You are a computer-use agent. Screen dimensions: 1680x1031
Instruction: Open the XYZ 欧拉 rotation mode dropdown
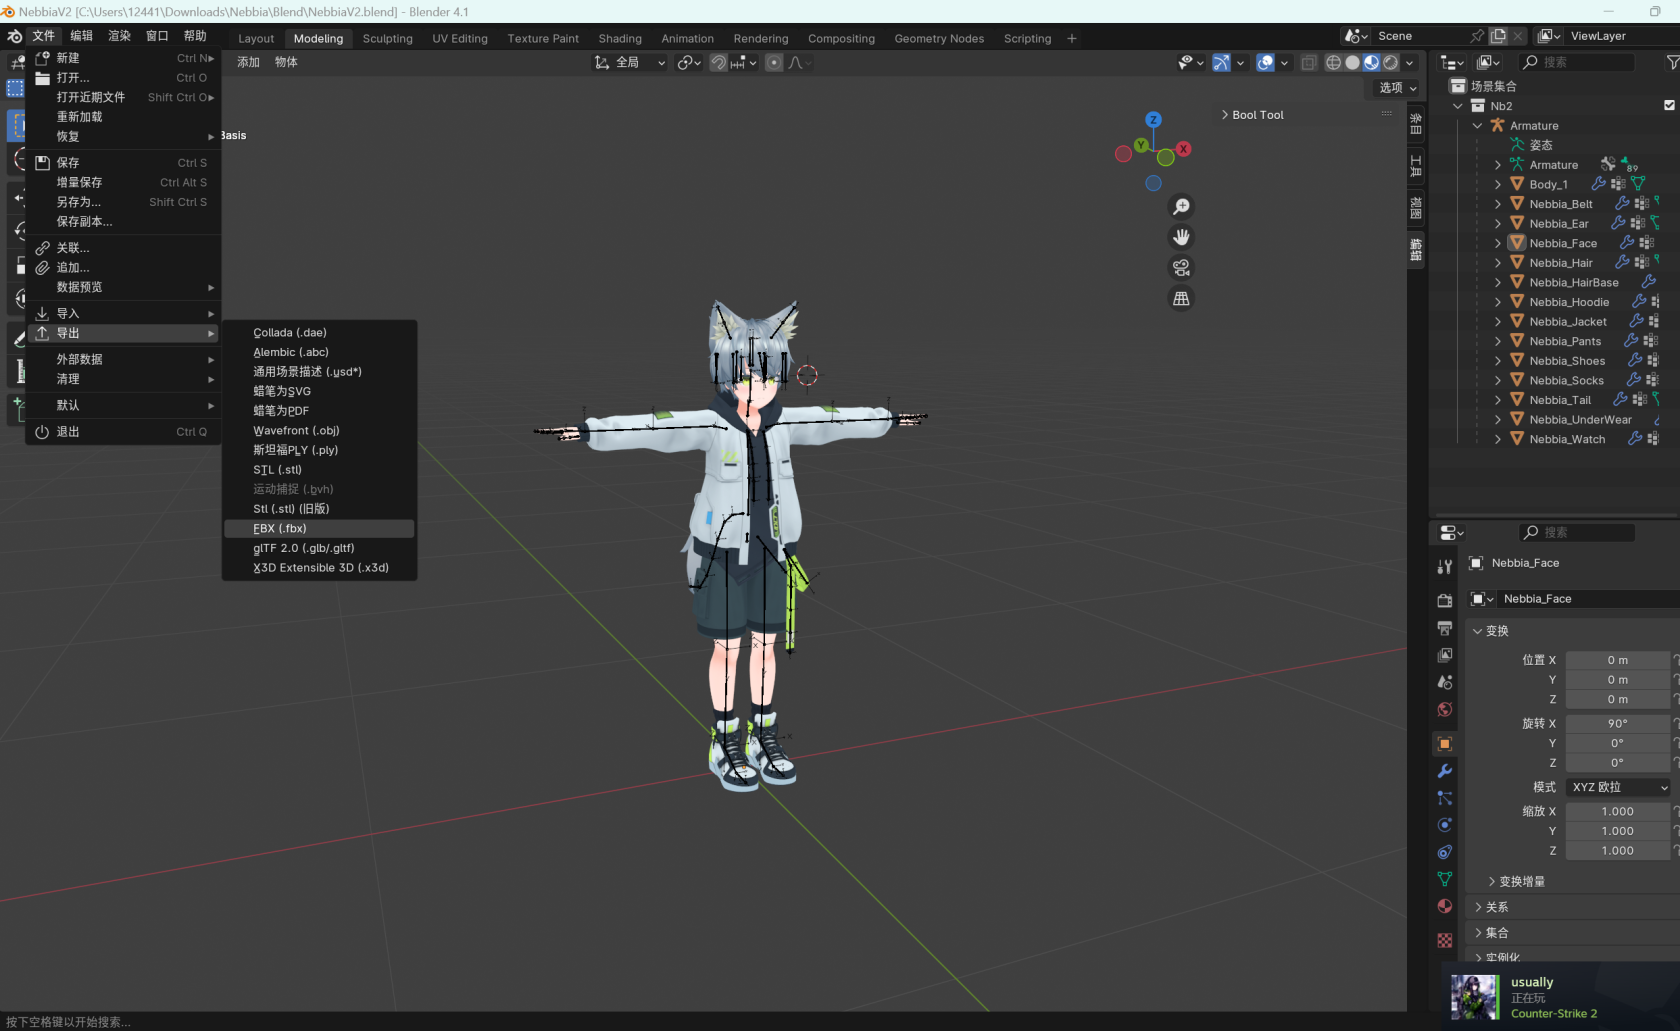coord(1619,787)
